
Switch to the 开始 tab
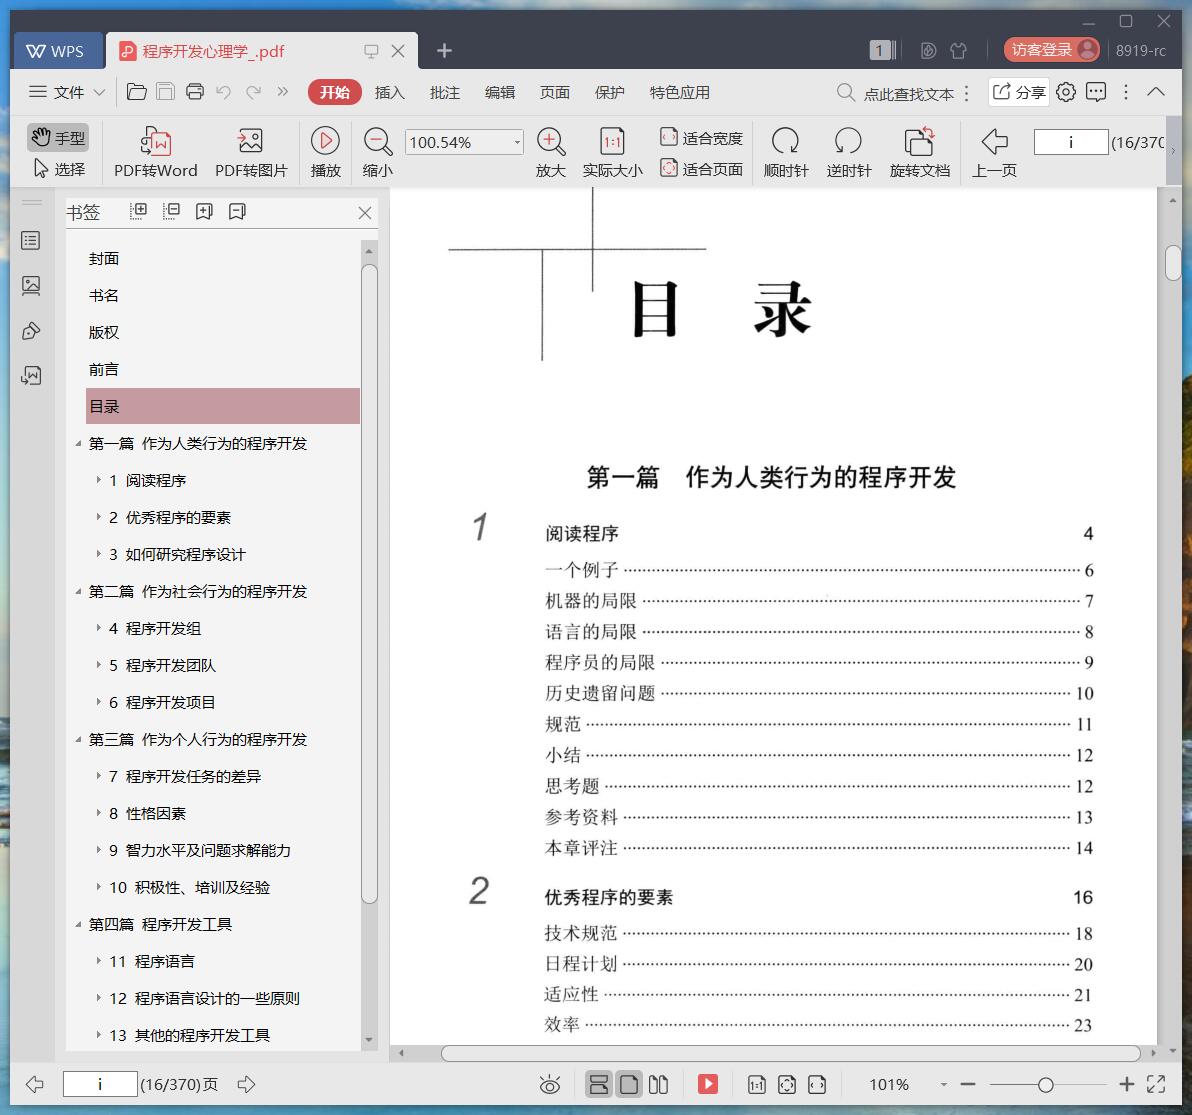point(334,92)
